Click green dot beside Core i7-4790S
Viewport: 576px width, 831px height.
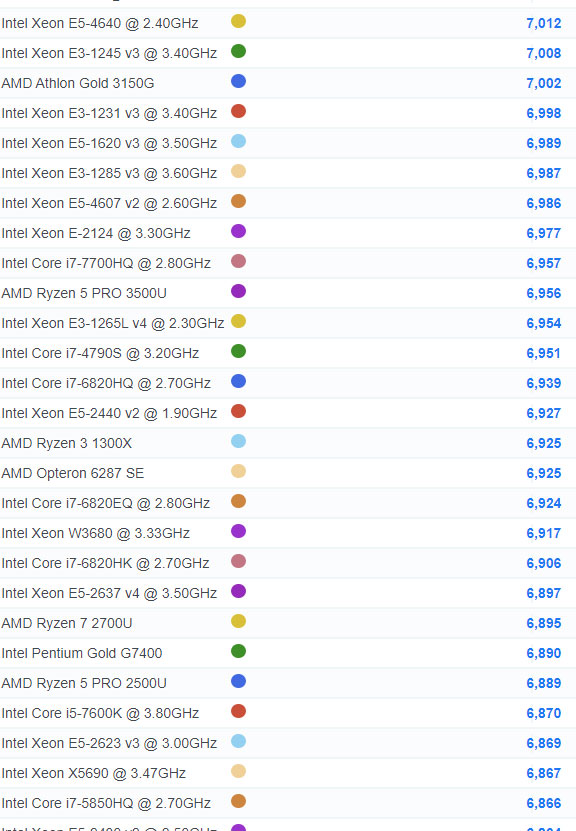click(x=238, y=351)
